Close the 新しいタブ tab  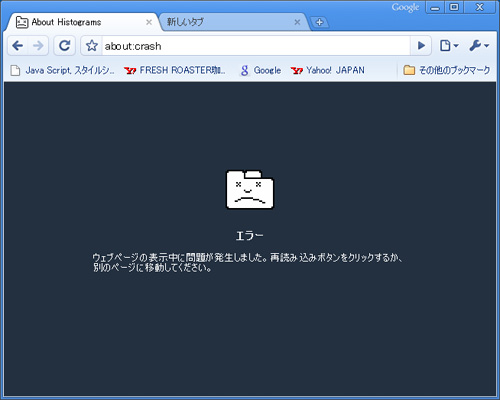(x=297, y=22)
